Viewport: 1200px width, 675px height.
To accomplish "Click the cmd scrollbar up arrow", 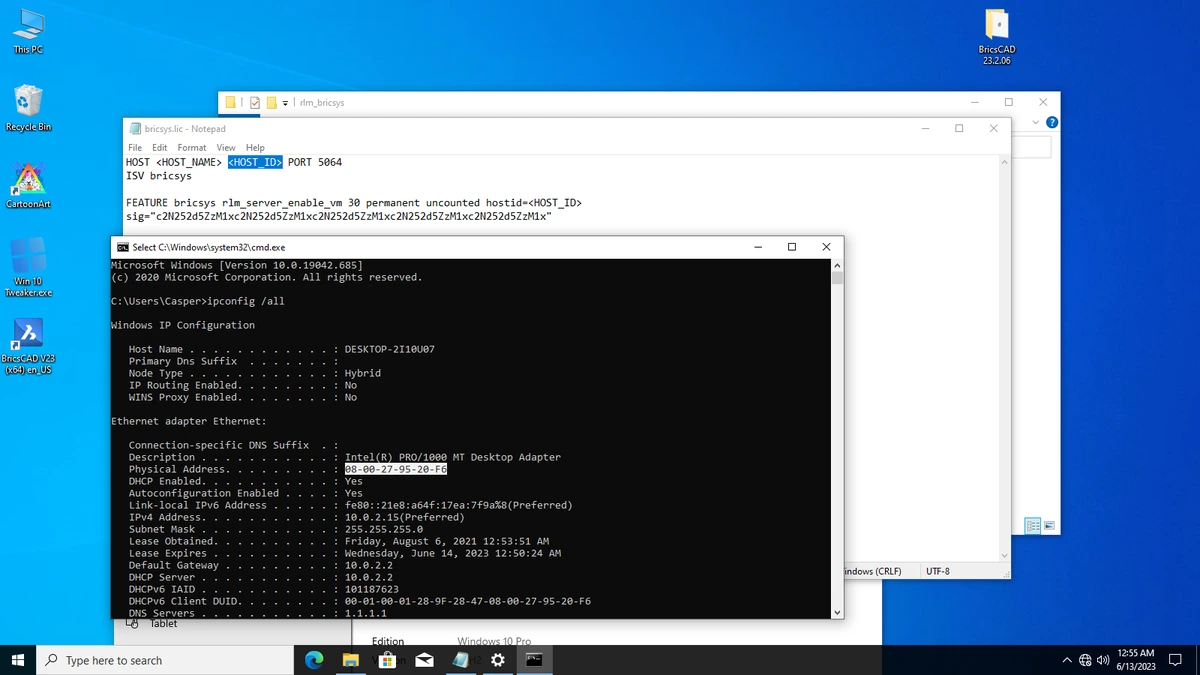I will 837,265.
